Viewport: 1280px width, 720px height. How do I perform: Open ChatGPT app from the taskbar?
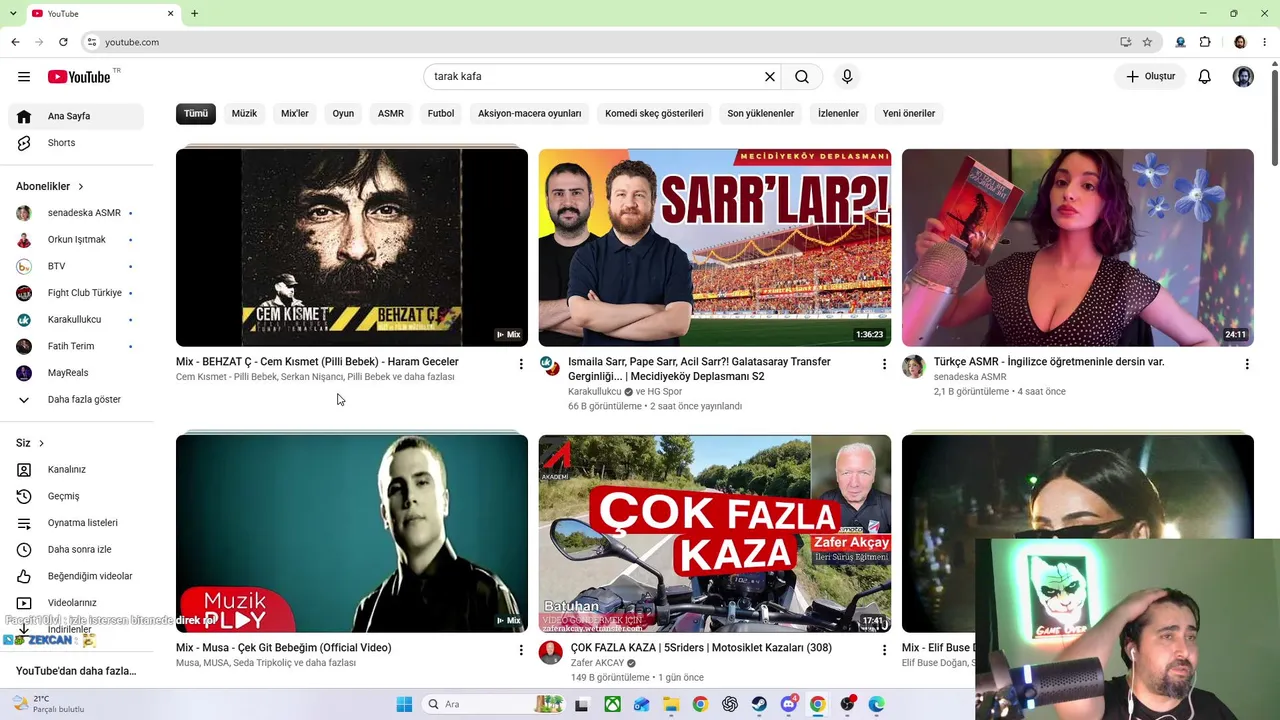[730, 704]
